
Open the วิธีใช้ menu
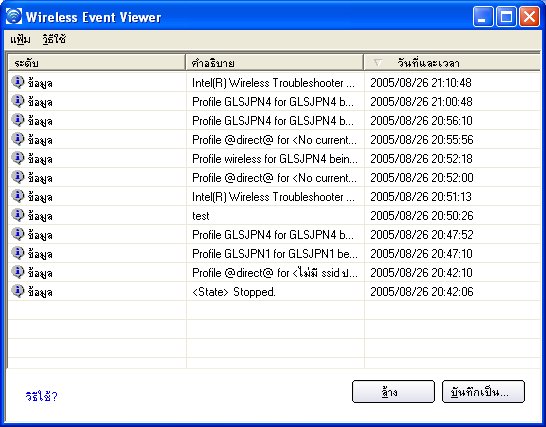54,39
